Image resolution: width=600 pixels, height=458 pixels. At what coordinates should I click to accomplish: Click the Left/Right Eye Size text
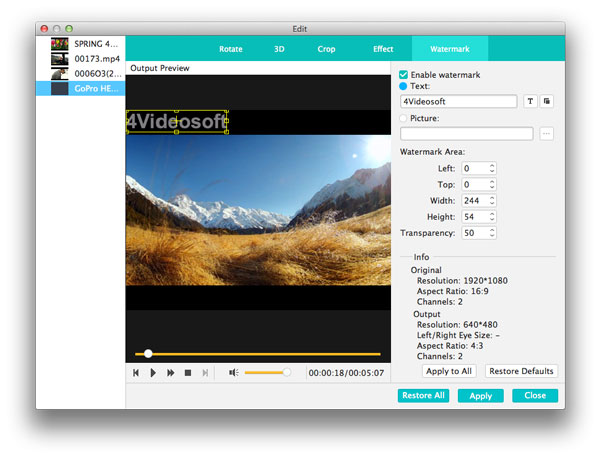tap(458, 335)
